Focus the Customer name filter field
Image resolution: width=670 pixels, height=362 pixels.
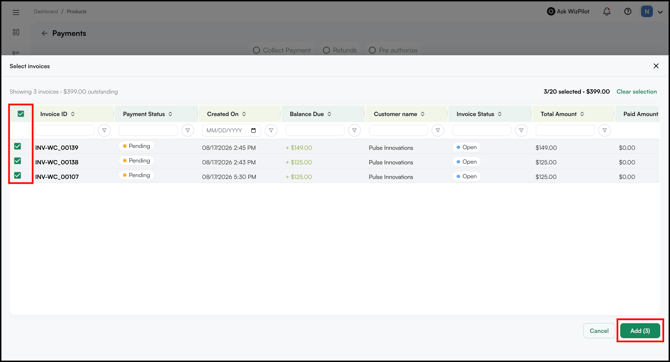398,130
